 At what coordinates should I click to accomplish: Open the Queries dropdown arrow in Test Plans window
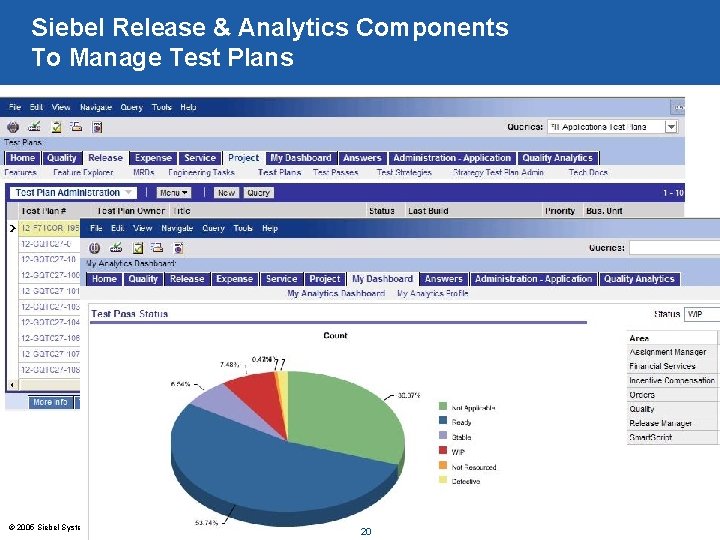point(671,127)
